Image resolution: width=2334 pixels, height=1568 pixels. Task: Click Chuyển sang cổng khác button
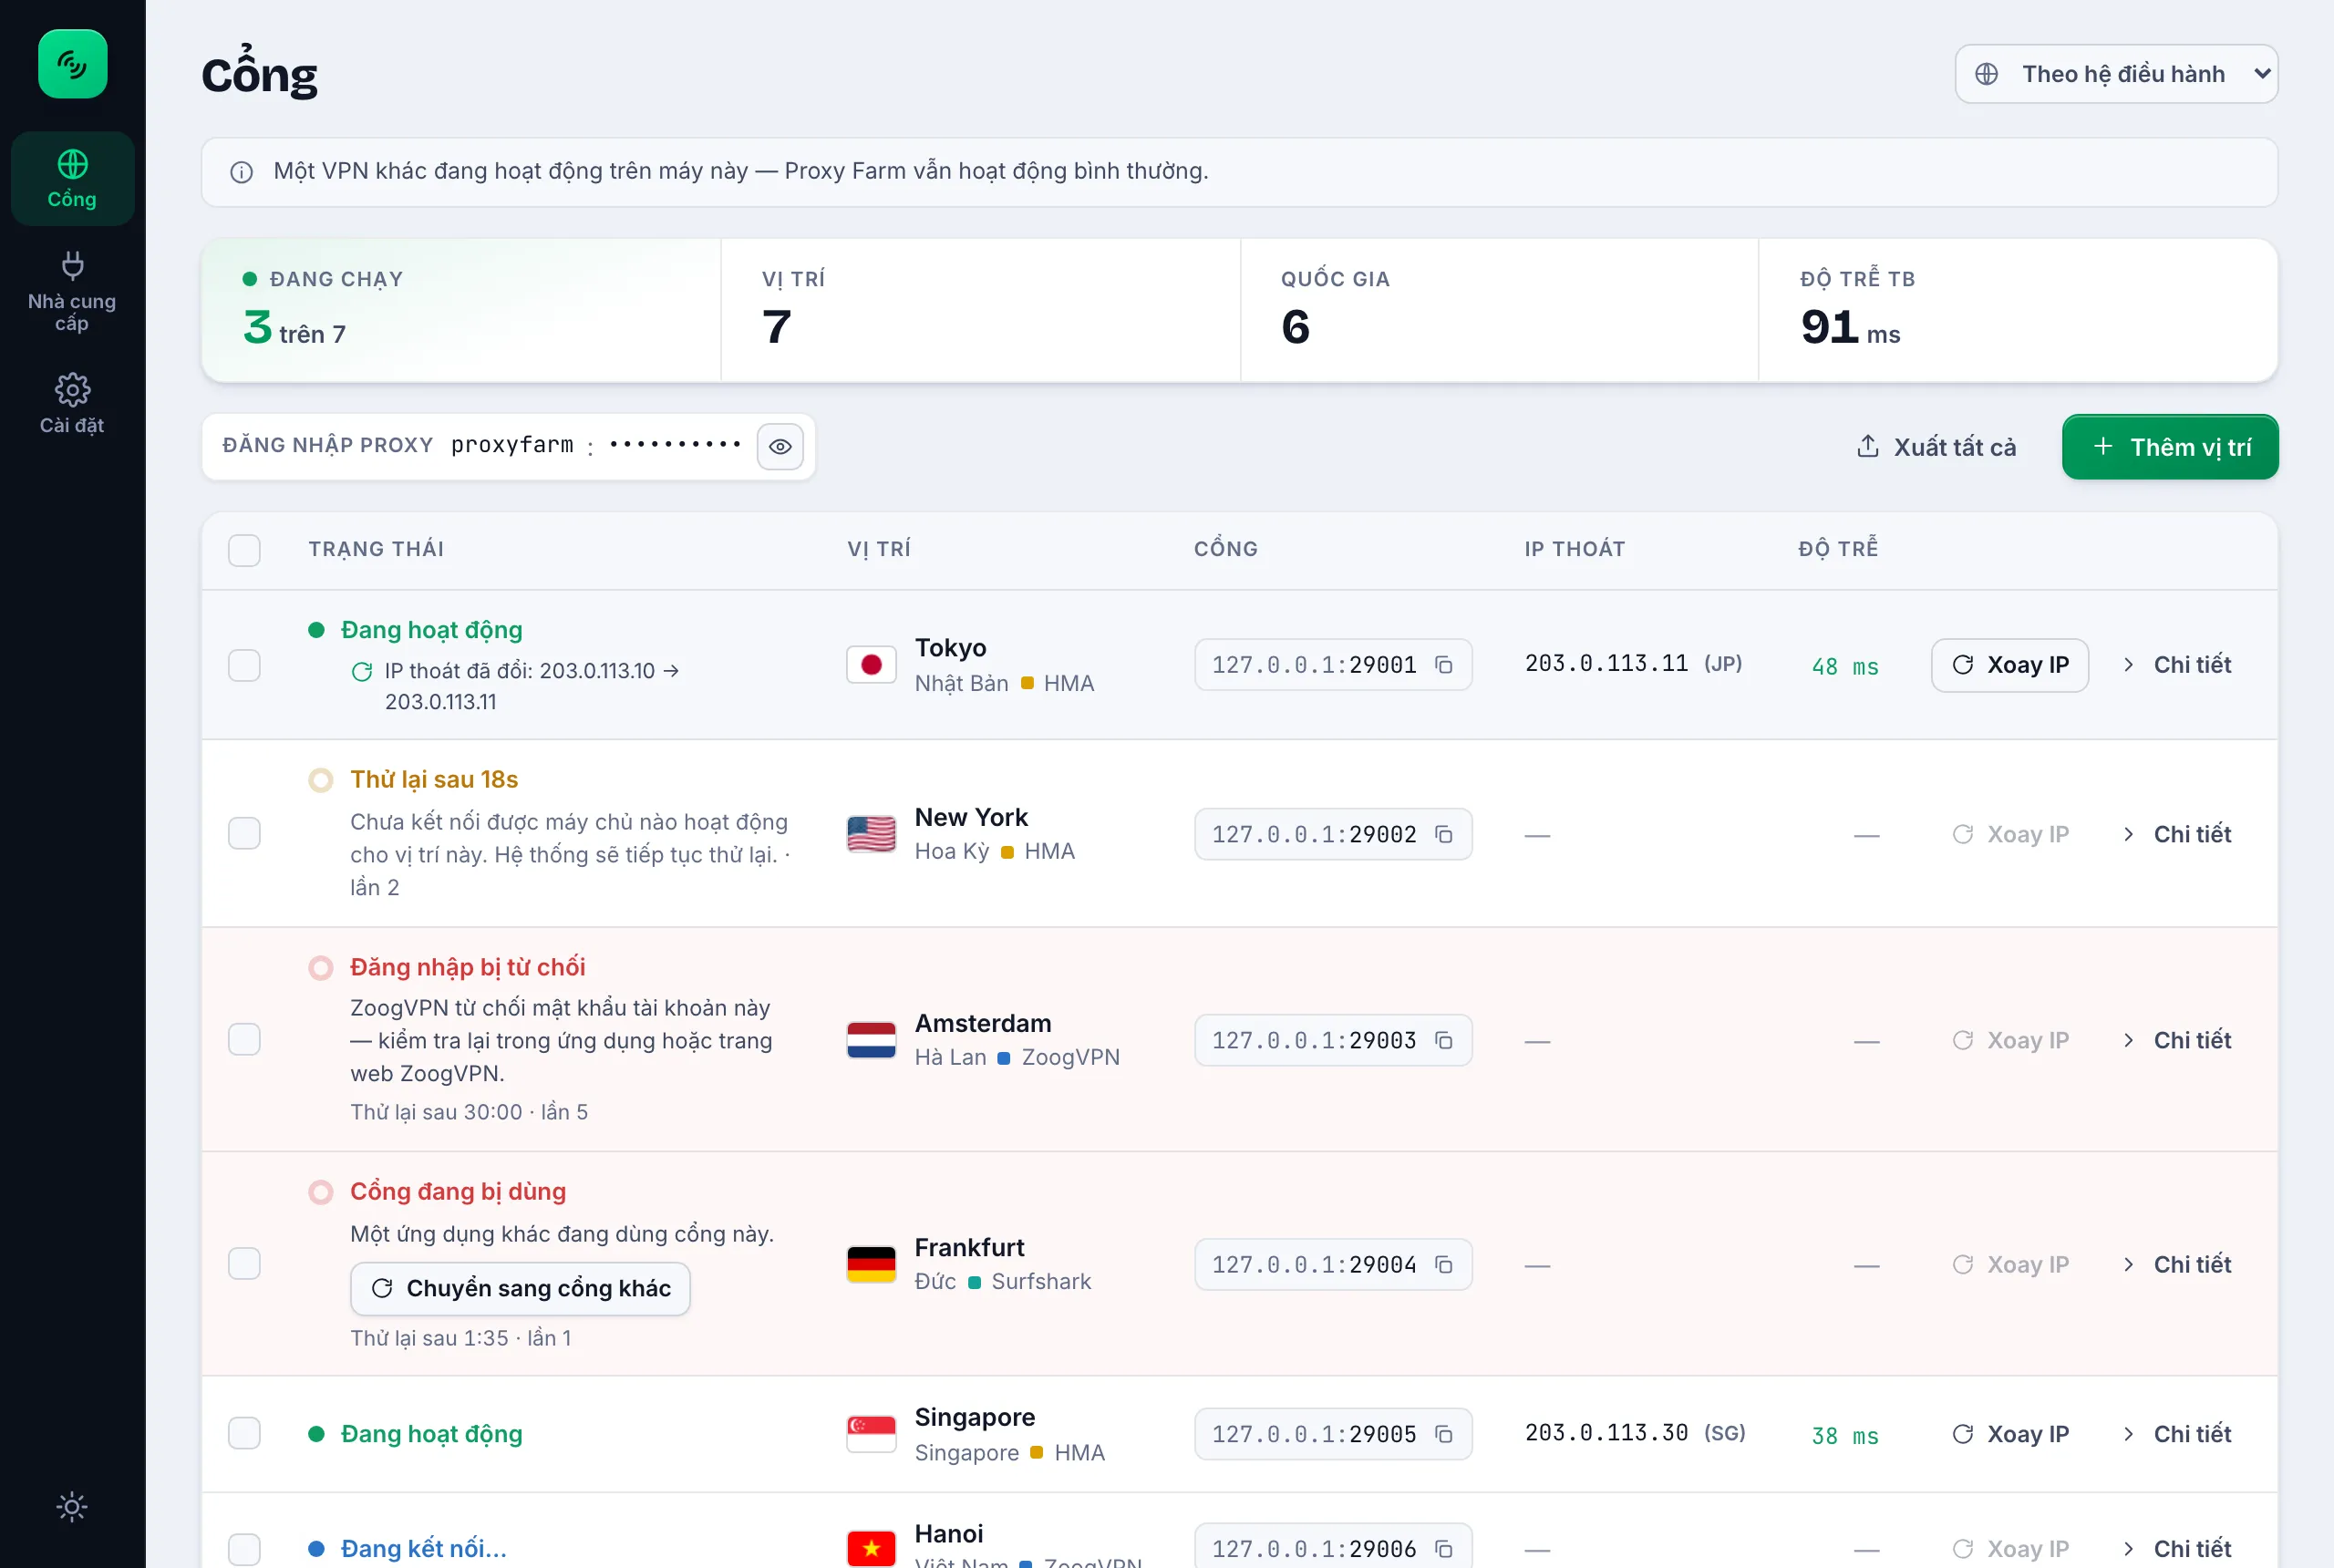click(520, 1288)
